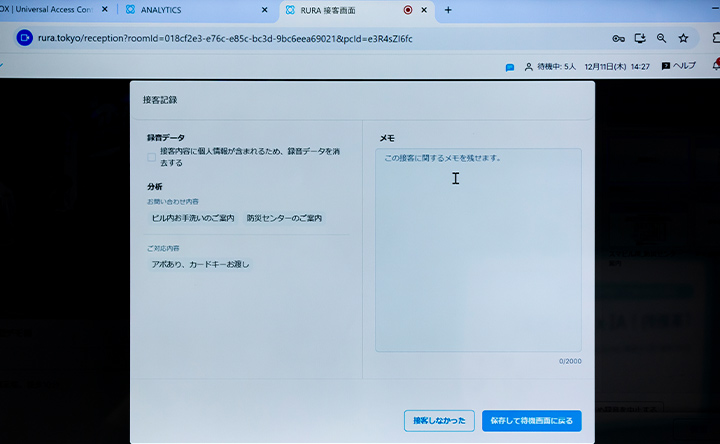The image size is (720, 444).
Task: Select the 防災センターのご案内 tag
Action: [x=285, y=217]
